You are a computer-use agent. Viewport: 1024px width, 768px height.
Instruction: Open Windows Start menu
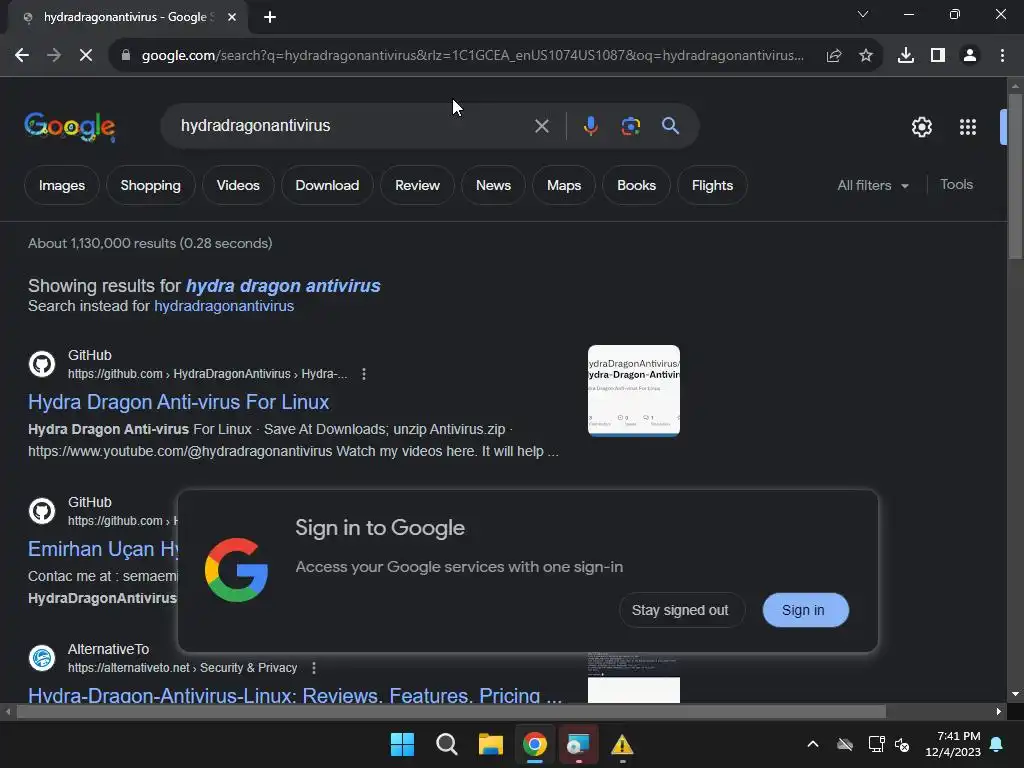coord(402,744)
